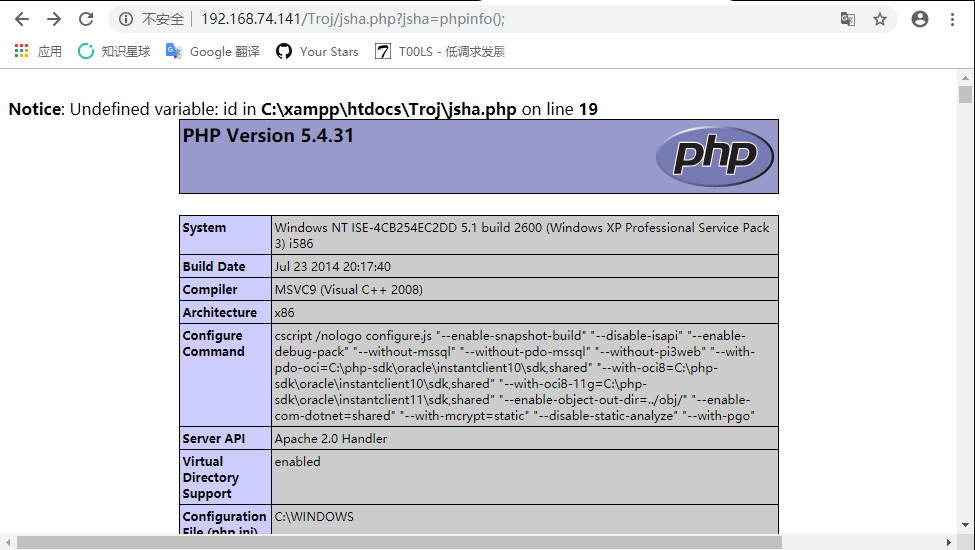Open the Chrome profile avatar
Screen dimensions: 975x550
pyautogui.click(x=920, y=19)
